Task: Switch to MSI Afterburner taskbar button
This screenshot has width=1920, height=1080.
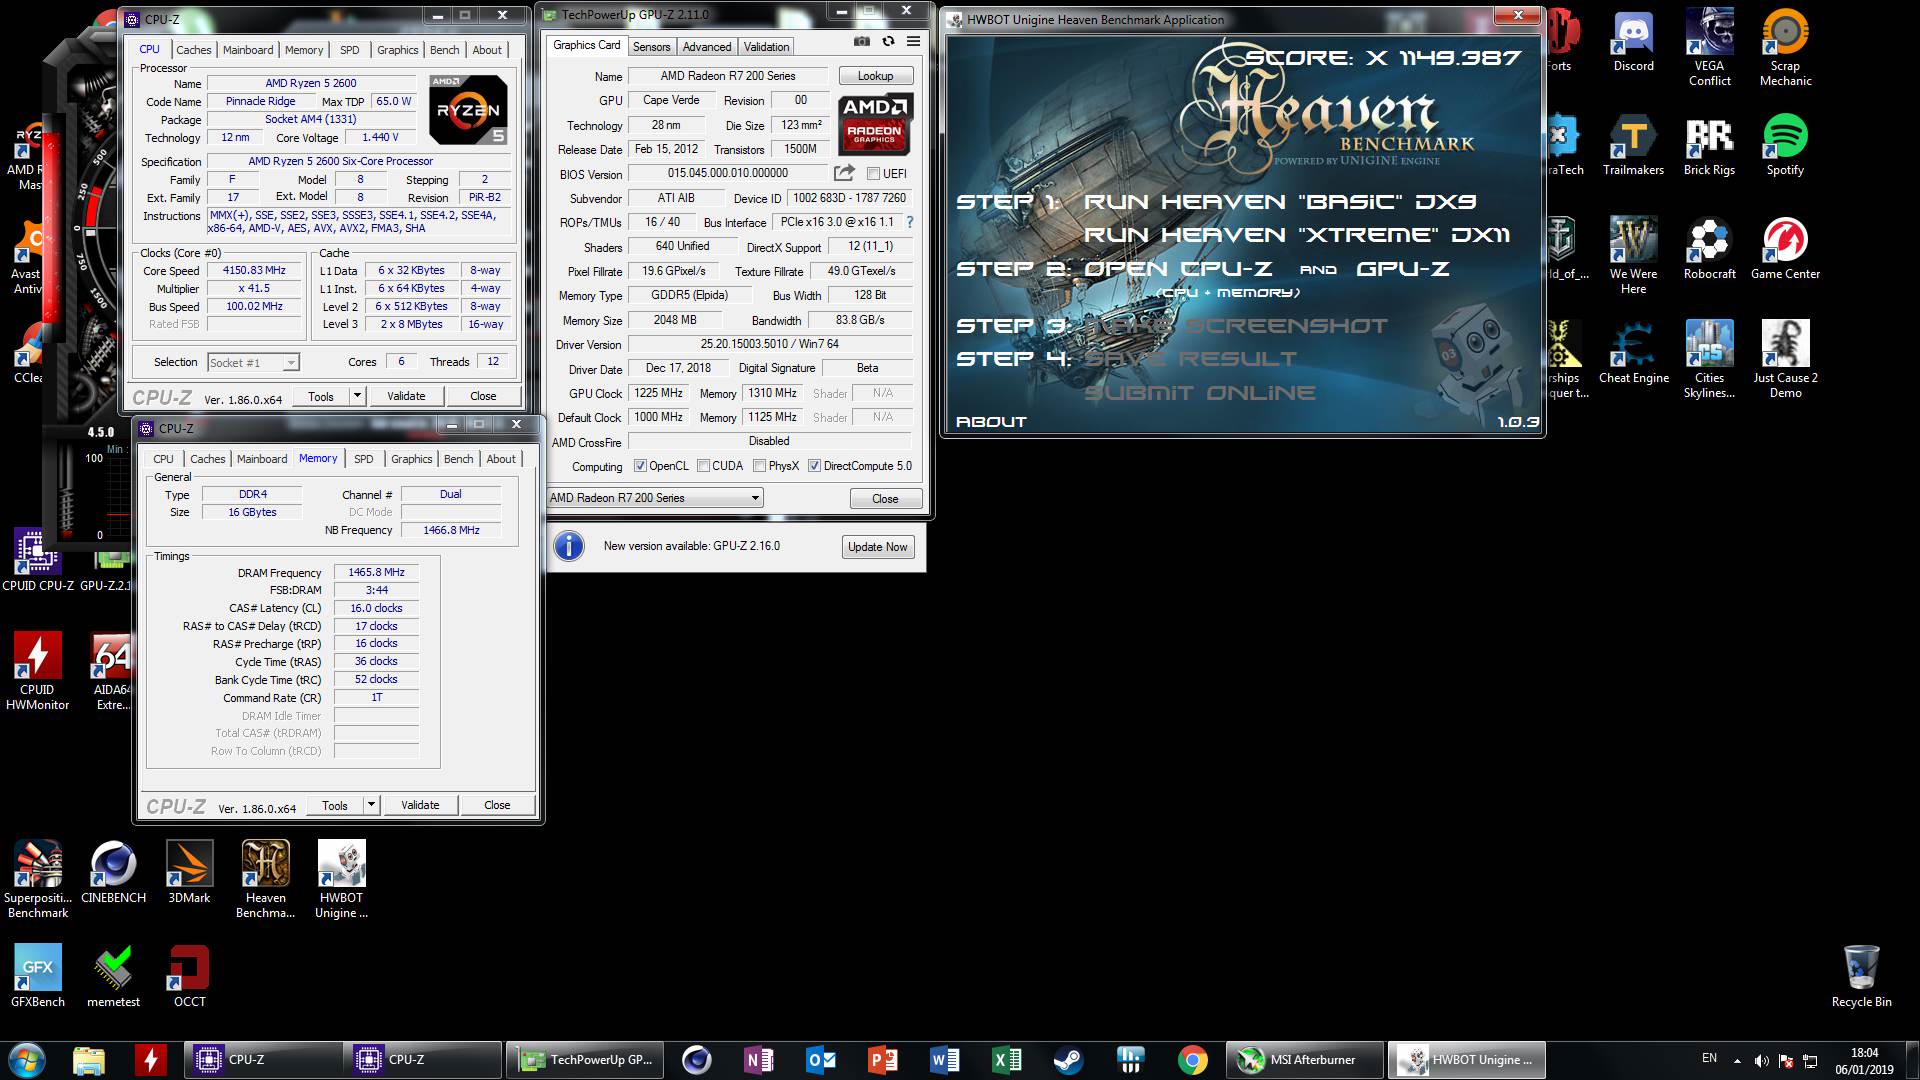Action: [1306, 1059]
